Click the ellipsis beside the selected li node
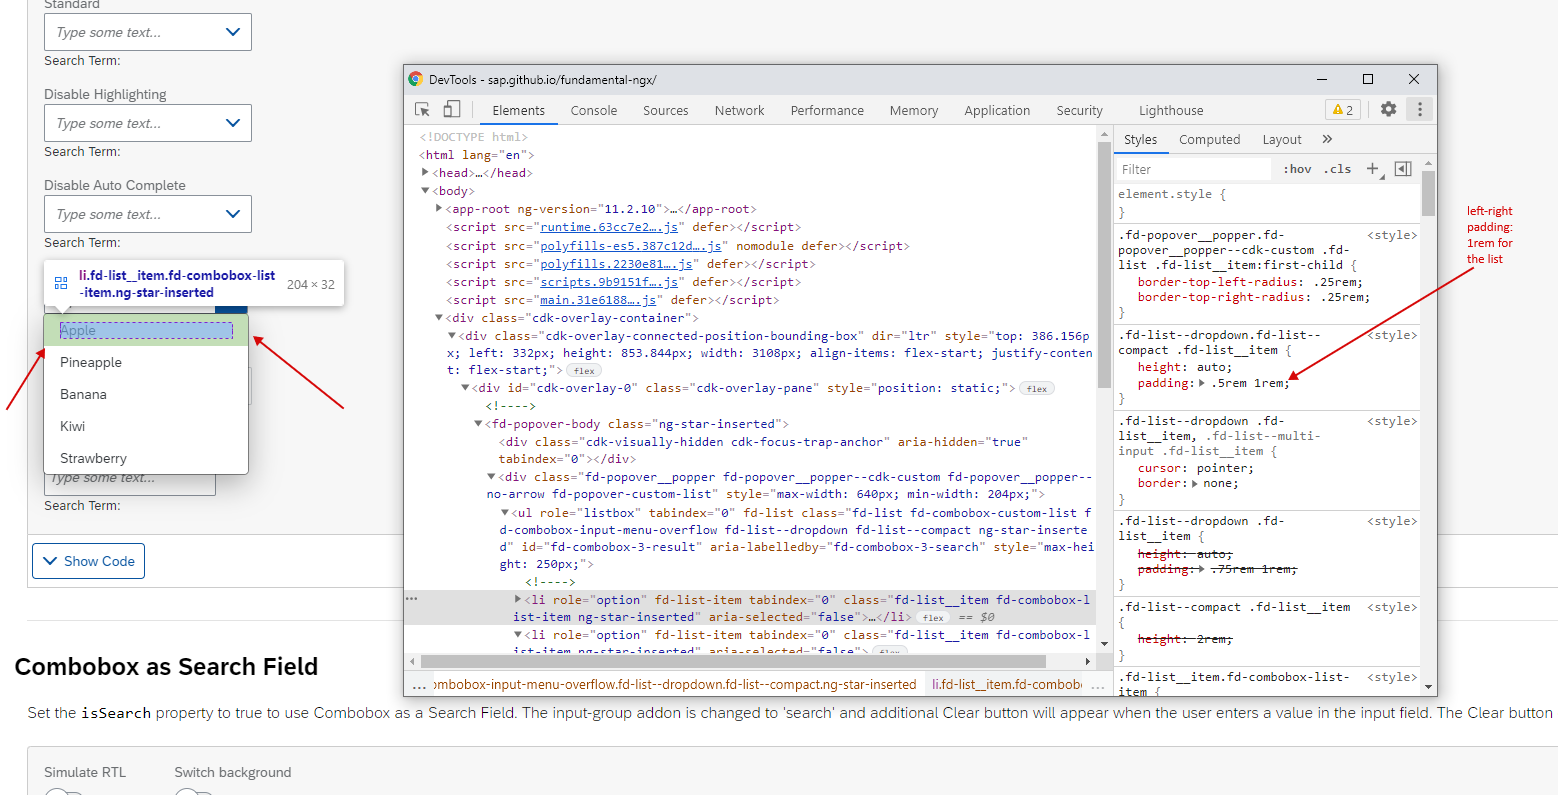This screenshot has height=795, width=1558. click(411, 599)
